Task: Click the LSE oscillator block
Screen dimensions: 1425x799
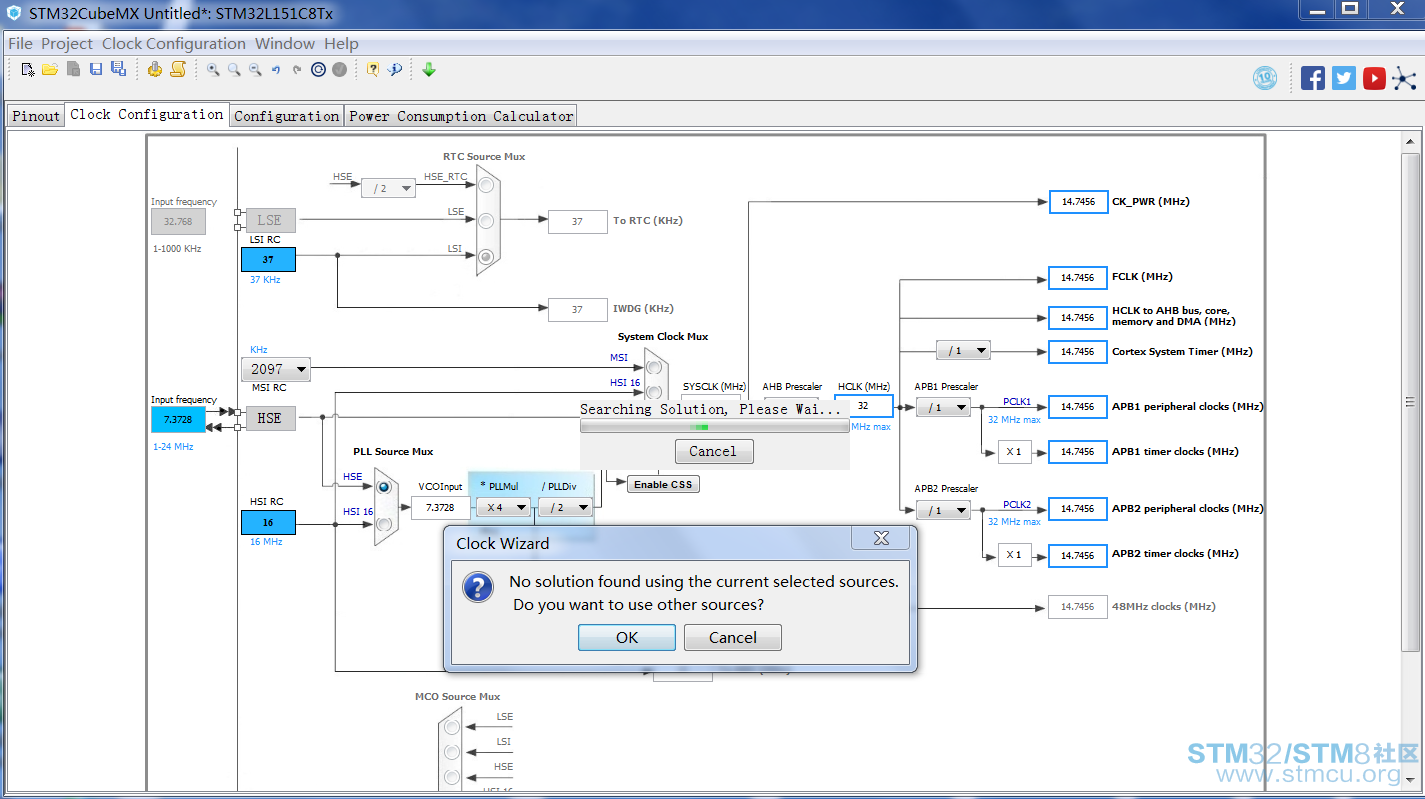Action: tap(269, 220)
